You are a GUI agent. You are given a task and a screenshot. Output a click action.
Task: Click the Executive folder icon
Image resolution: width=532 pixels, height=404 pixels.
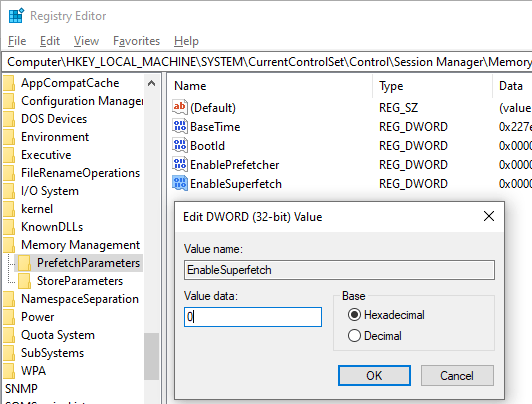pyautogui.click(x=9, y=155)
